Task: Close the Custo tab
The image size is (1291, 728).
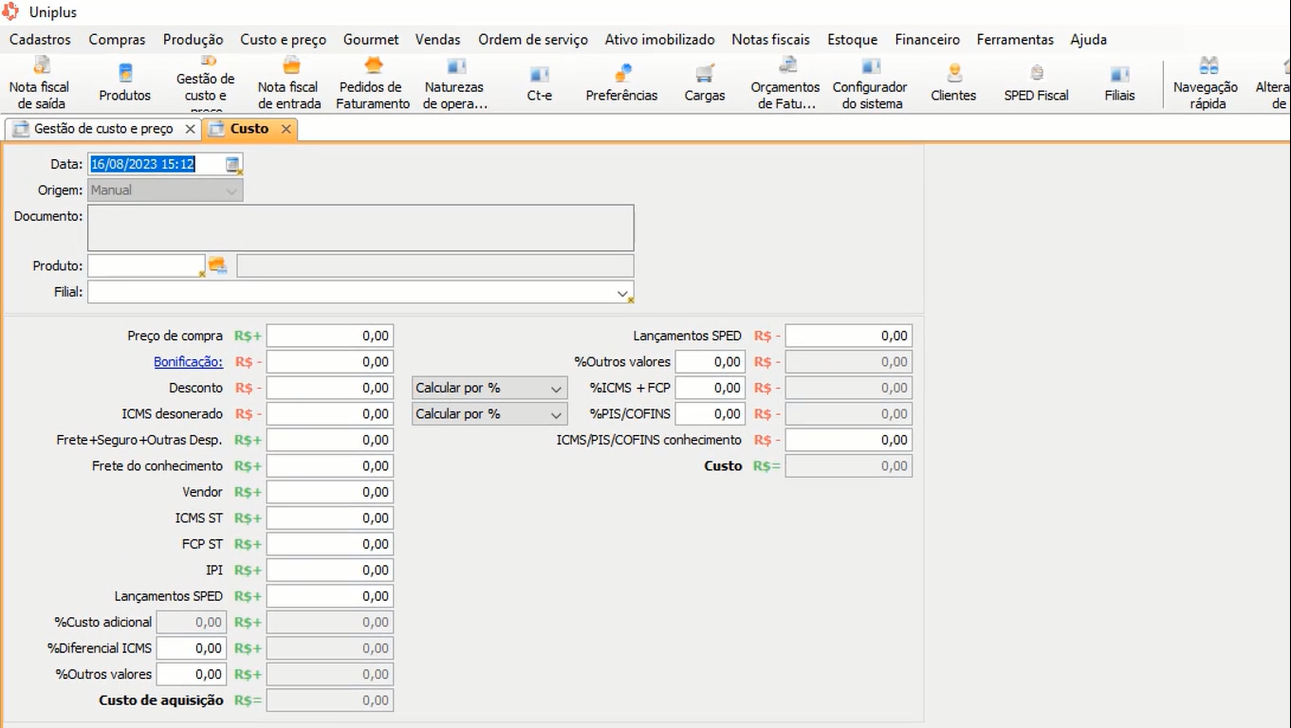Action: point(286,129)
